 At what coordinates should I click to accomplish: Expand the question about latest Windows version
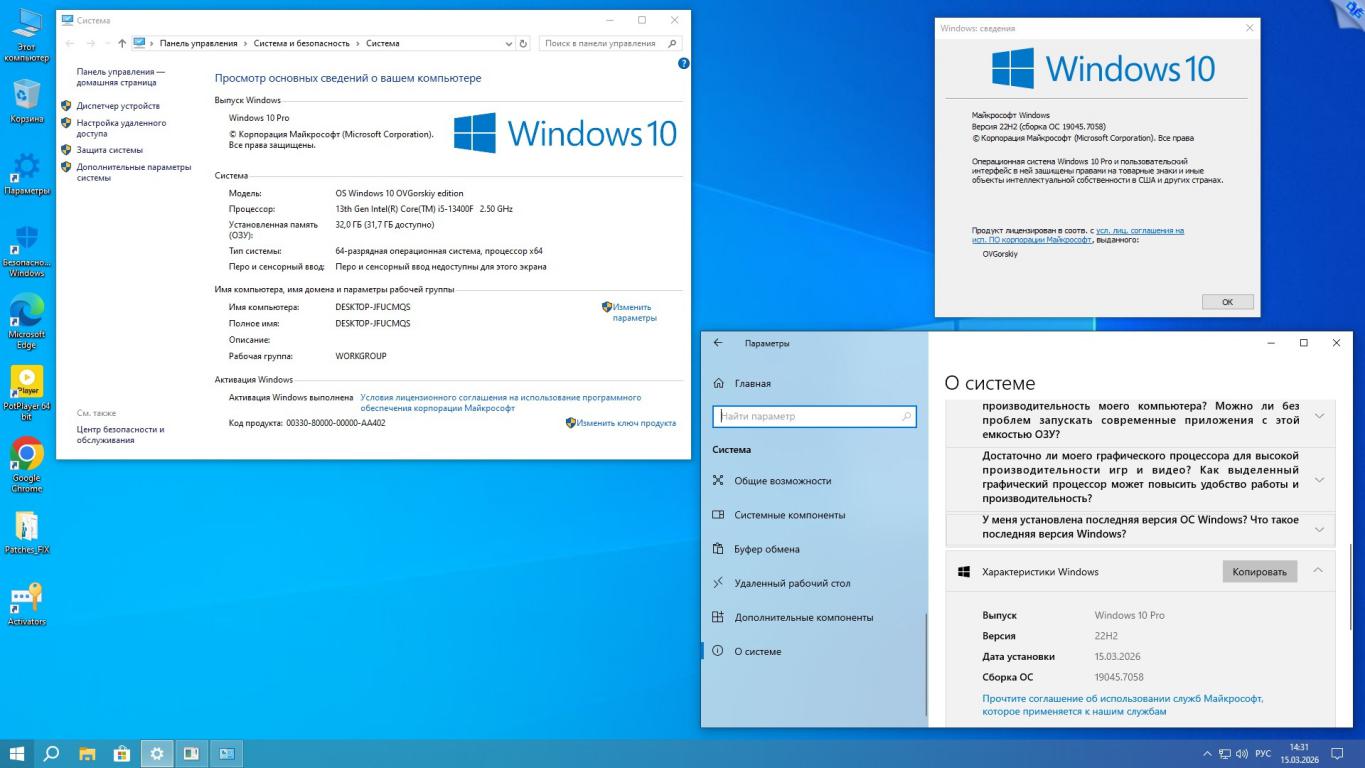(1319, 528)
